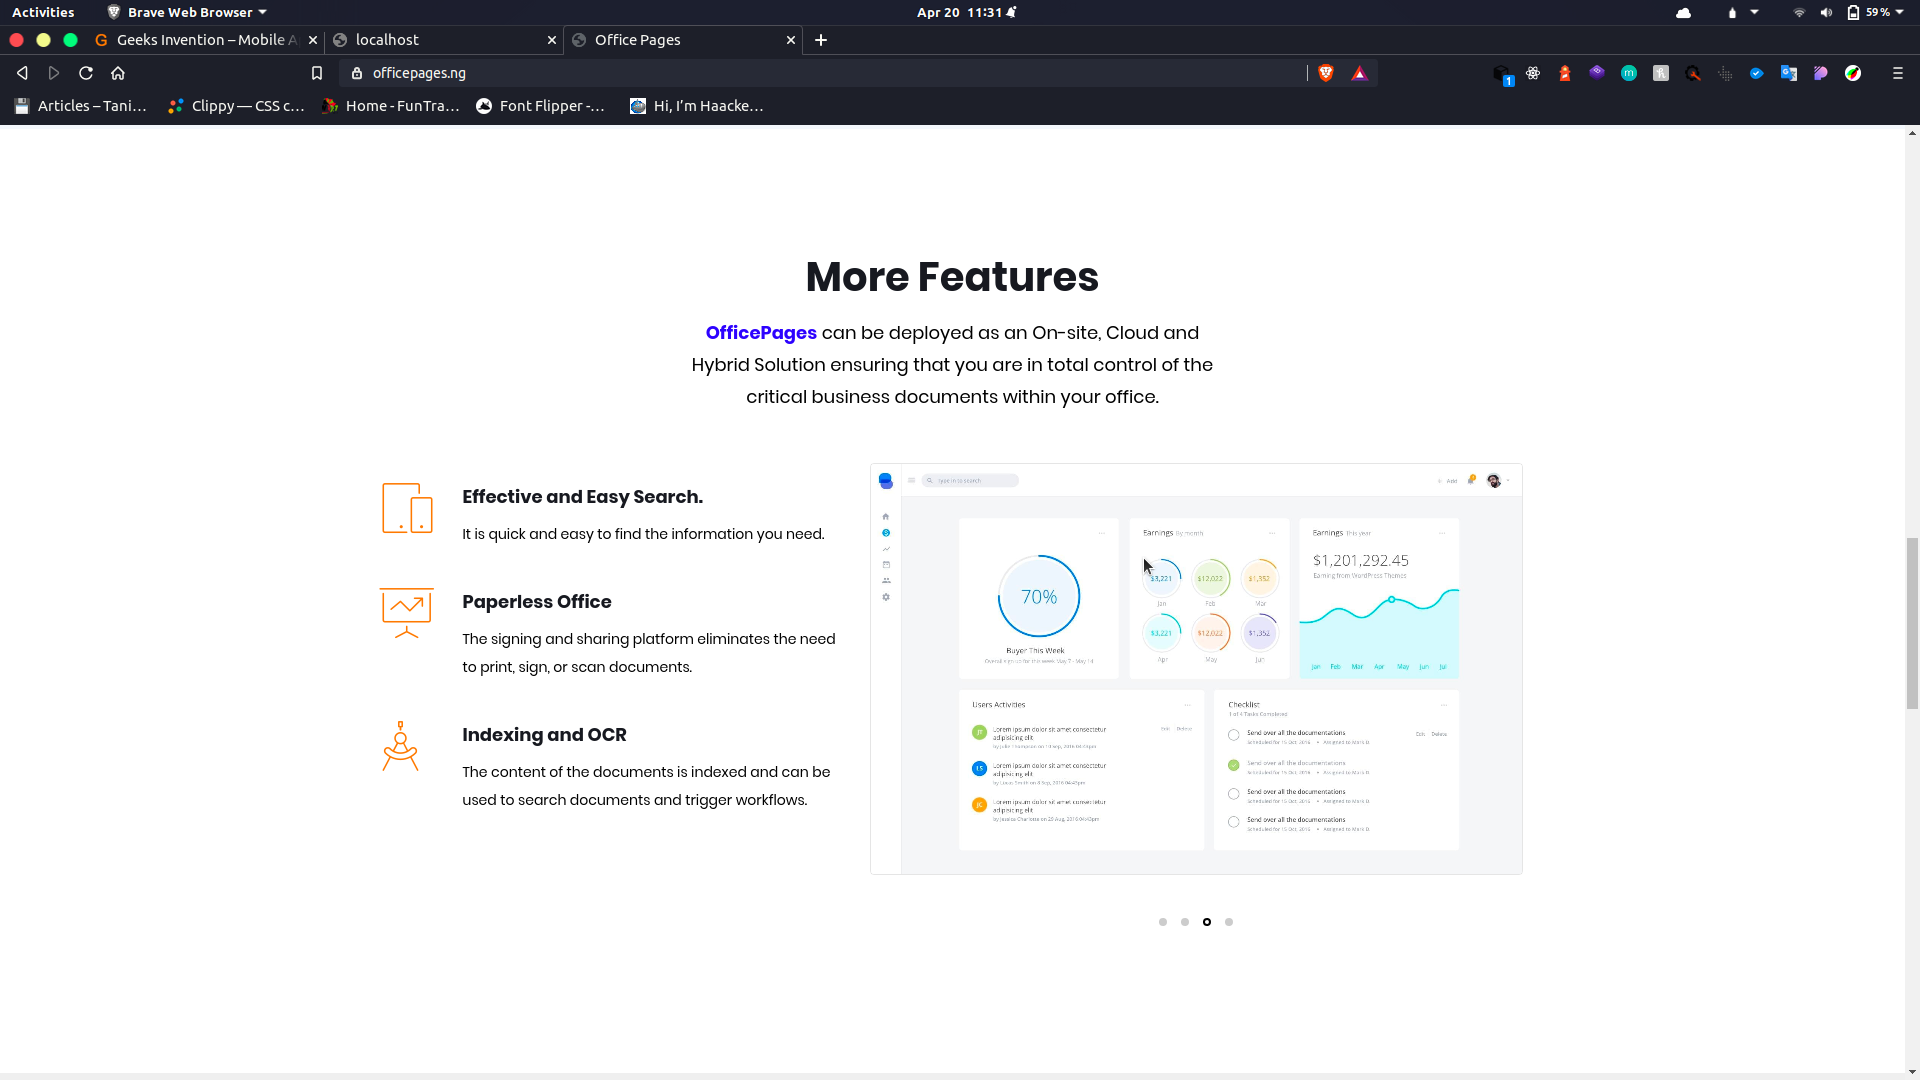Click the 'Indexing and OCR' heading
The image size is (1920, 1080).
(x=544, y=735)
